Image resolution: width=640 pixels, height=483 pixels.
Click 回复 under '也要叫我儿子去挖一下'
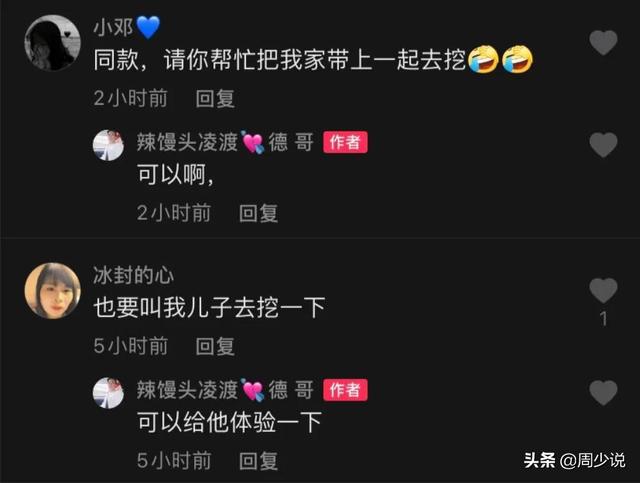coord(215,346)
